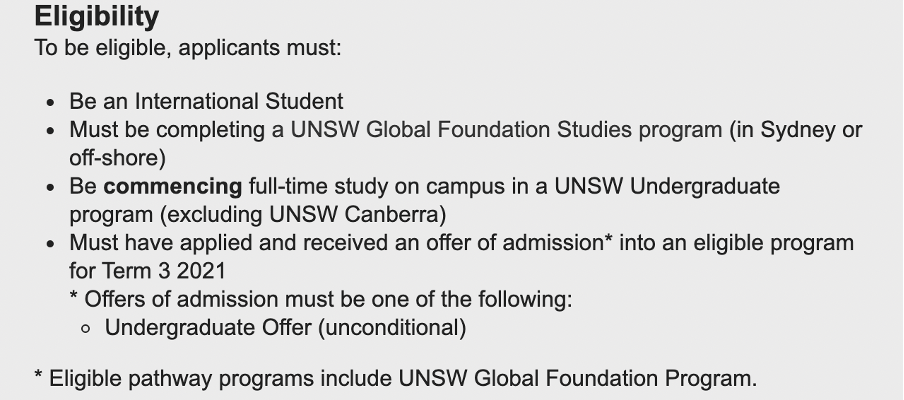Click 'UNSW Undergraduate' phrase
904x400 pixels.
click(x=667, y=187)
